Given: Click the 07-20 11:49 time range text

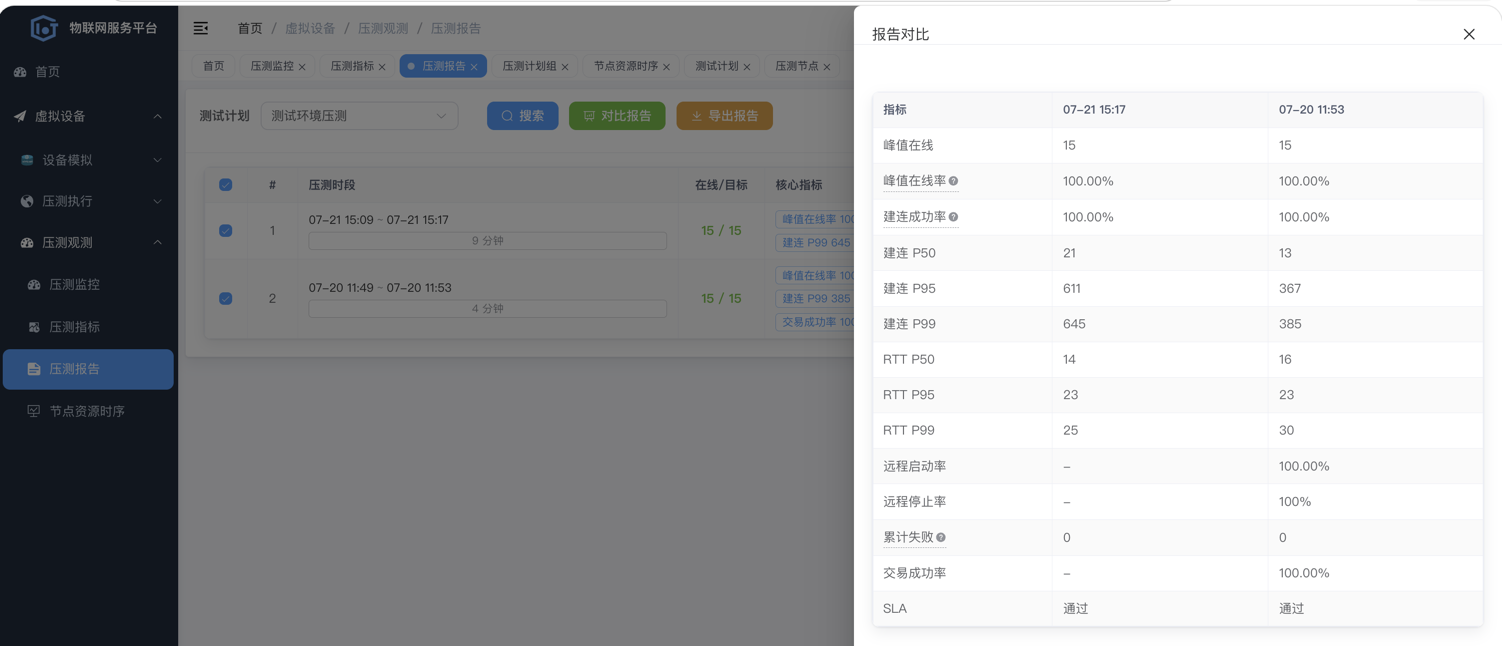Looking at the screenshot, I should [380, 287].
